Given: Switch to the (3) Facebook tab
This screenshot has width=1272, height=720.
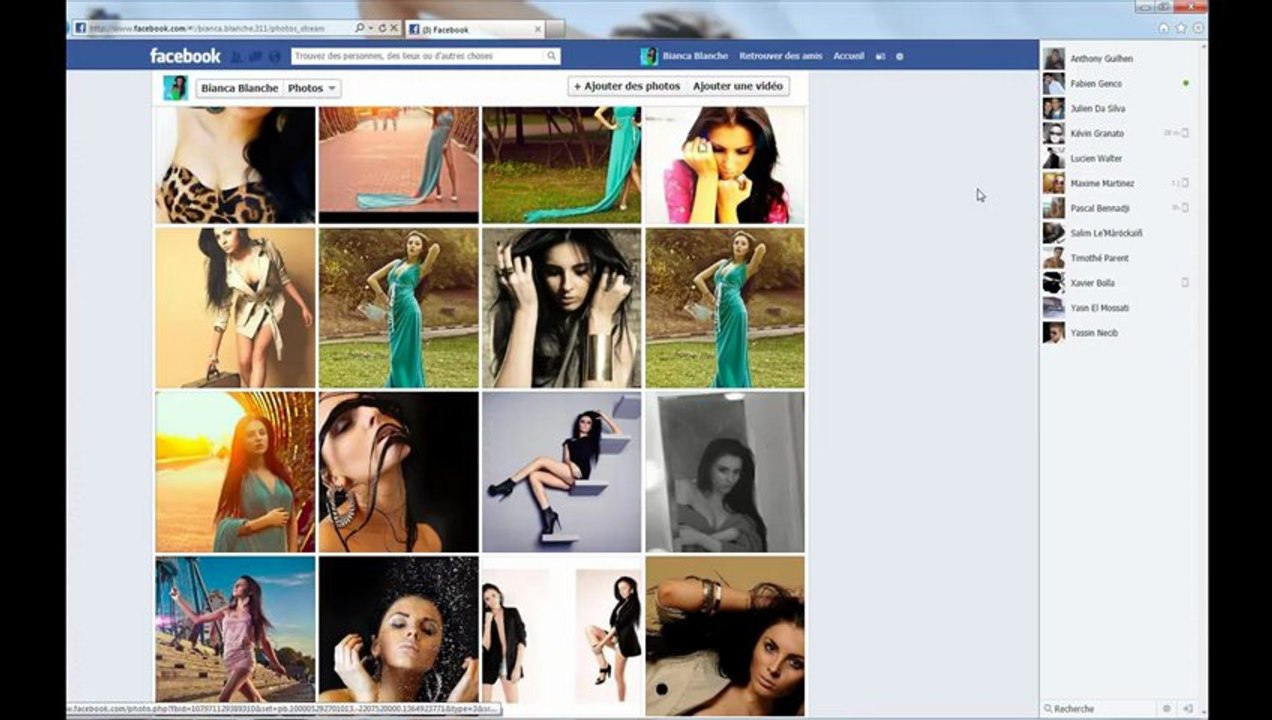Looking at the screenshot, I should pyautogui.click(x=474, y=29).
